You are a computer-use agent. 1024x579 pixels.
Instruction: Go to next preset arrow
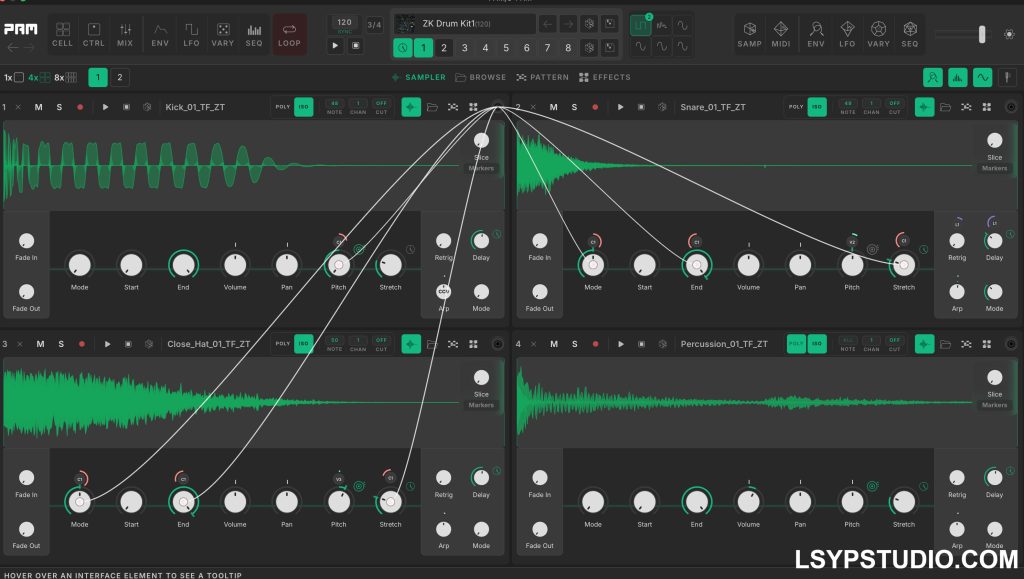pos(568,24)
